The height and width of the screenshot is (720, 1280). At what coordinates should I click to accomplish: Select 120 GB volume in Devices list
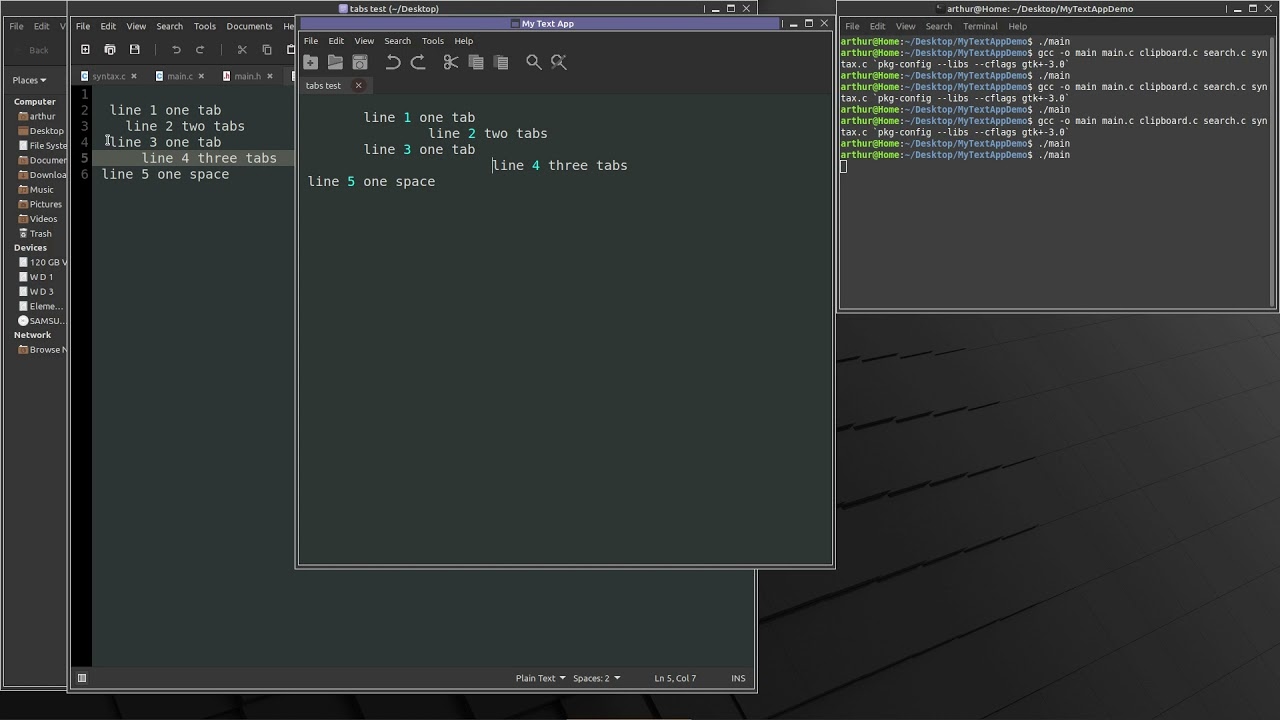[43, 262]
